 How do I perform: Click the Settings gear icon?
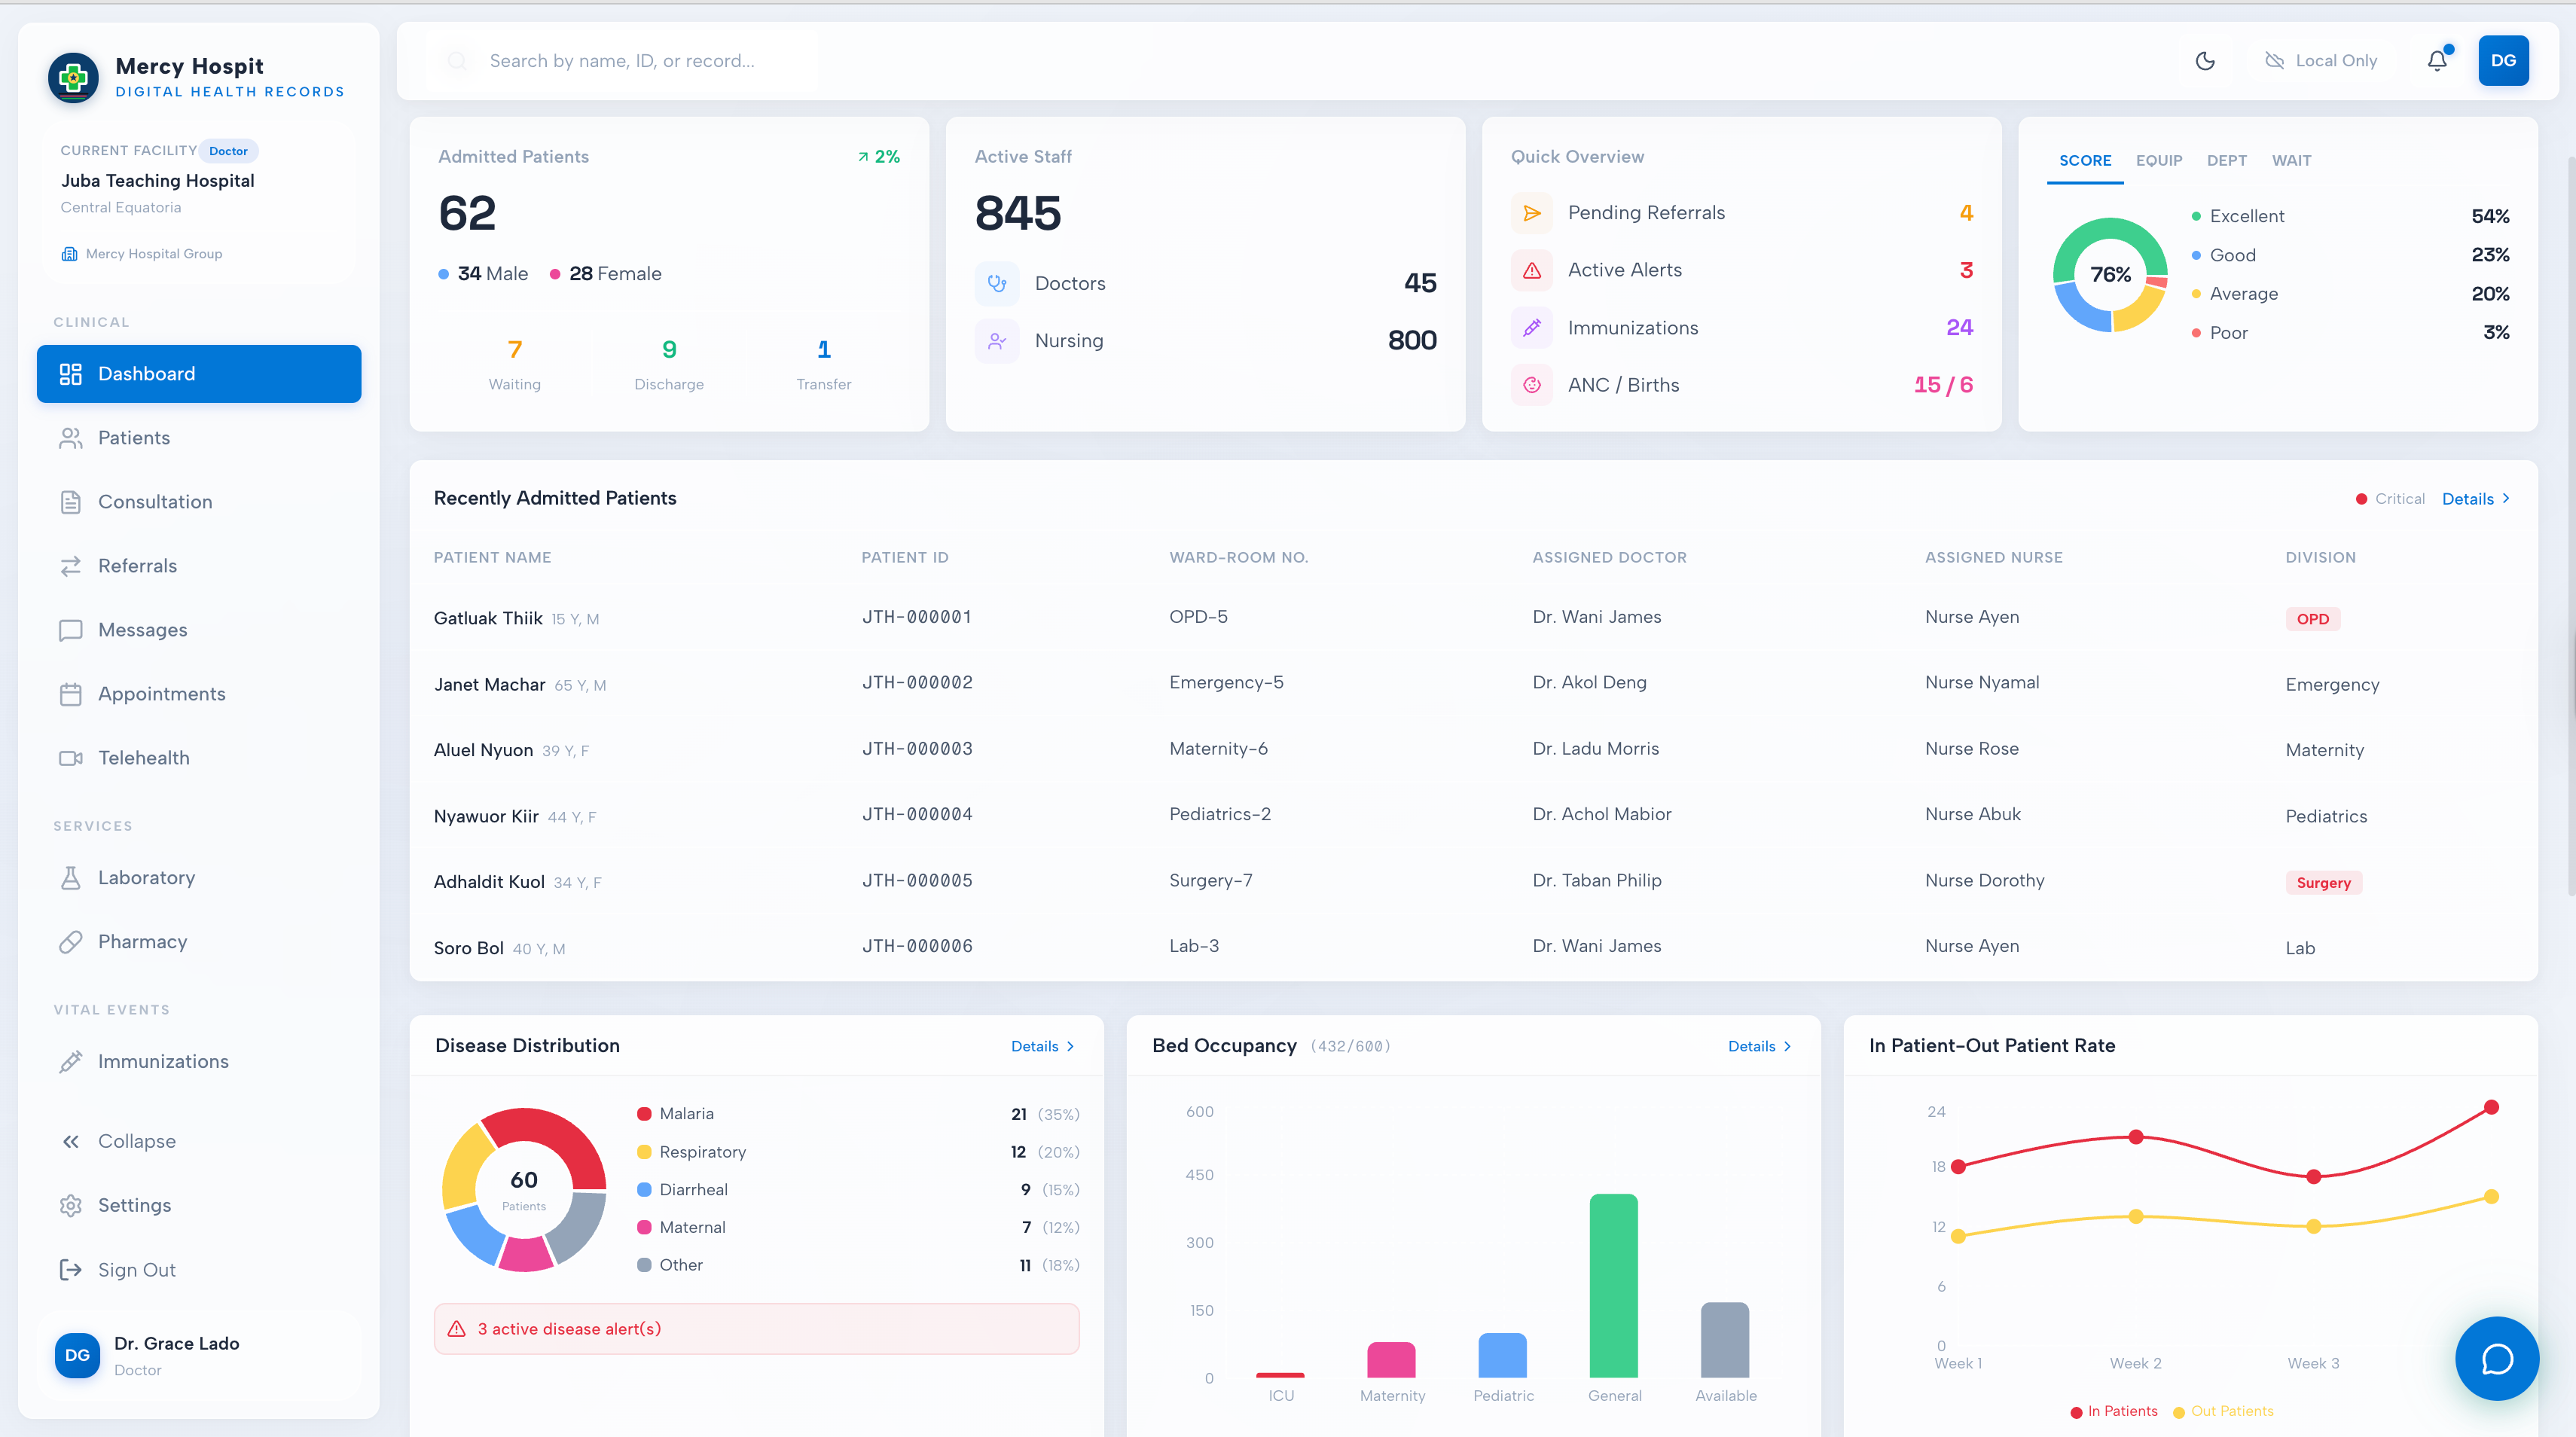70,1206
